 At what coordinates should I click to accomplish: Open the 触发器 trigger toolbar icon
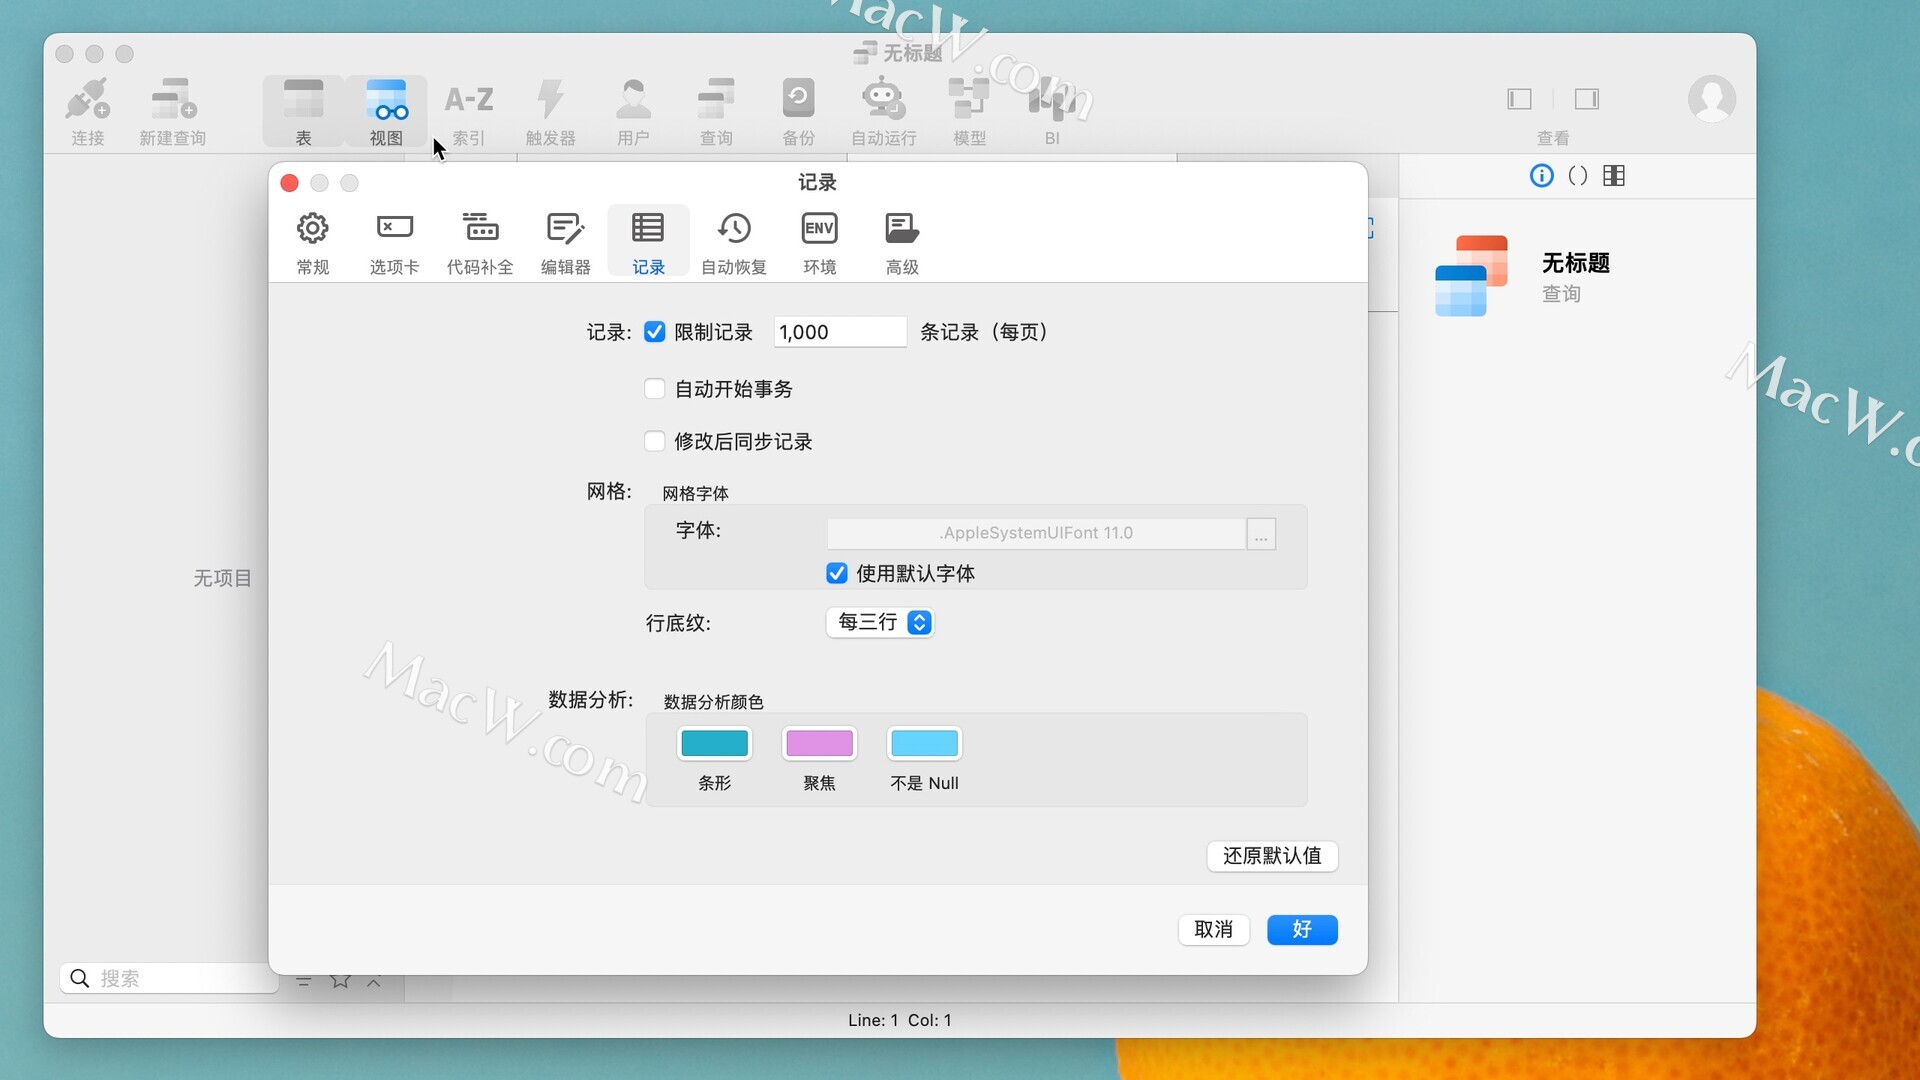pos(551,111)
